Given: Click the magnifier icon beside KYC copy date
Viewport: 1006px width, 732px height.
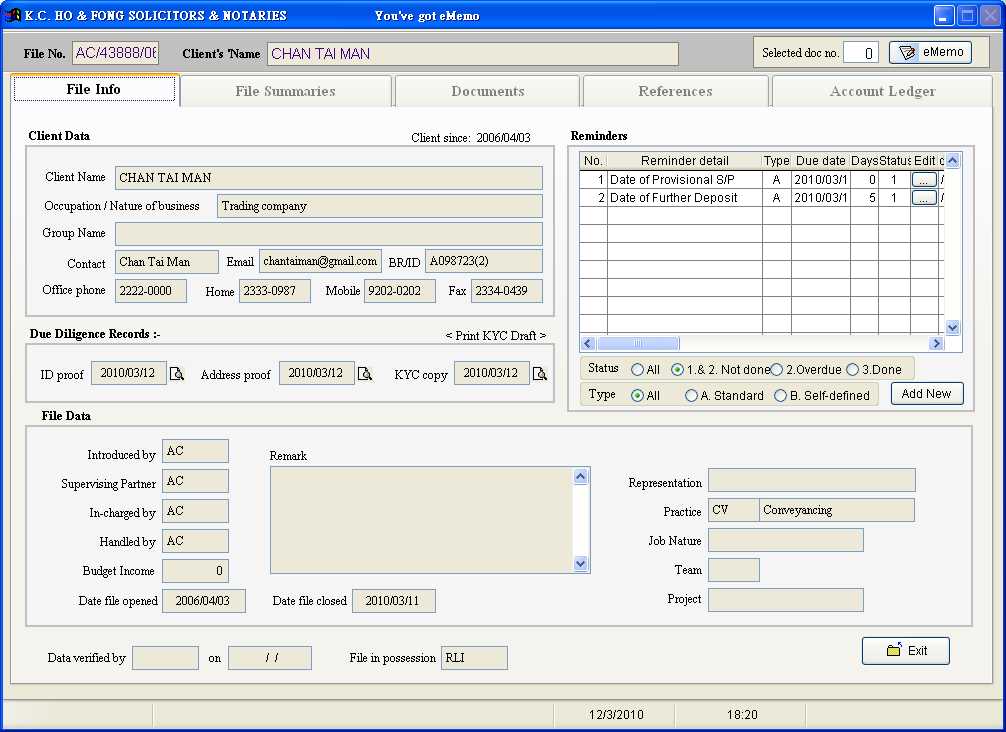Looking at the screenshot, I should (x=540, y=374).
